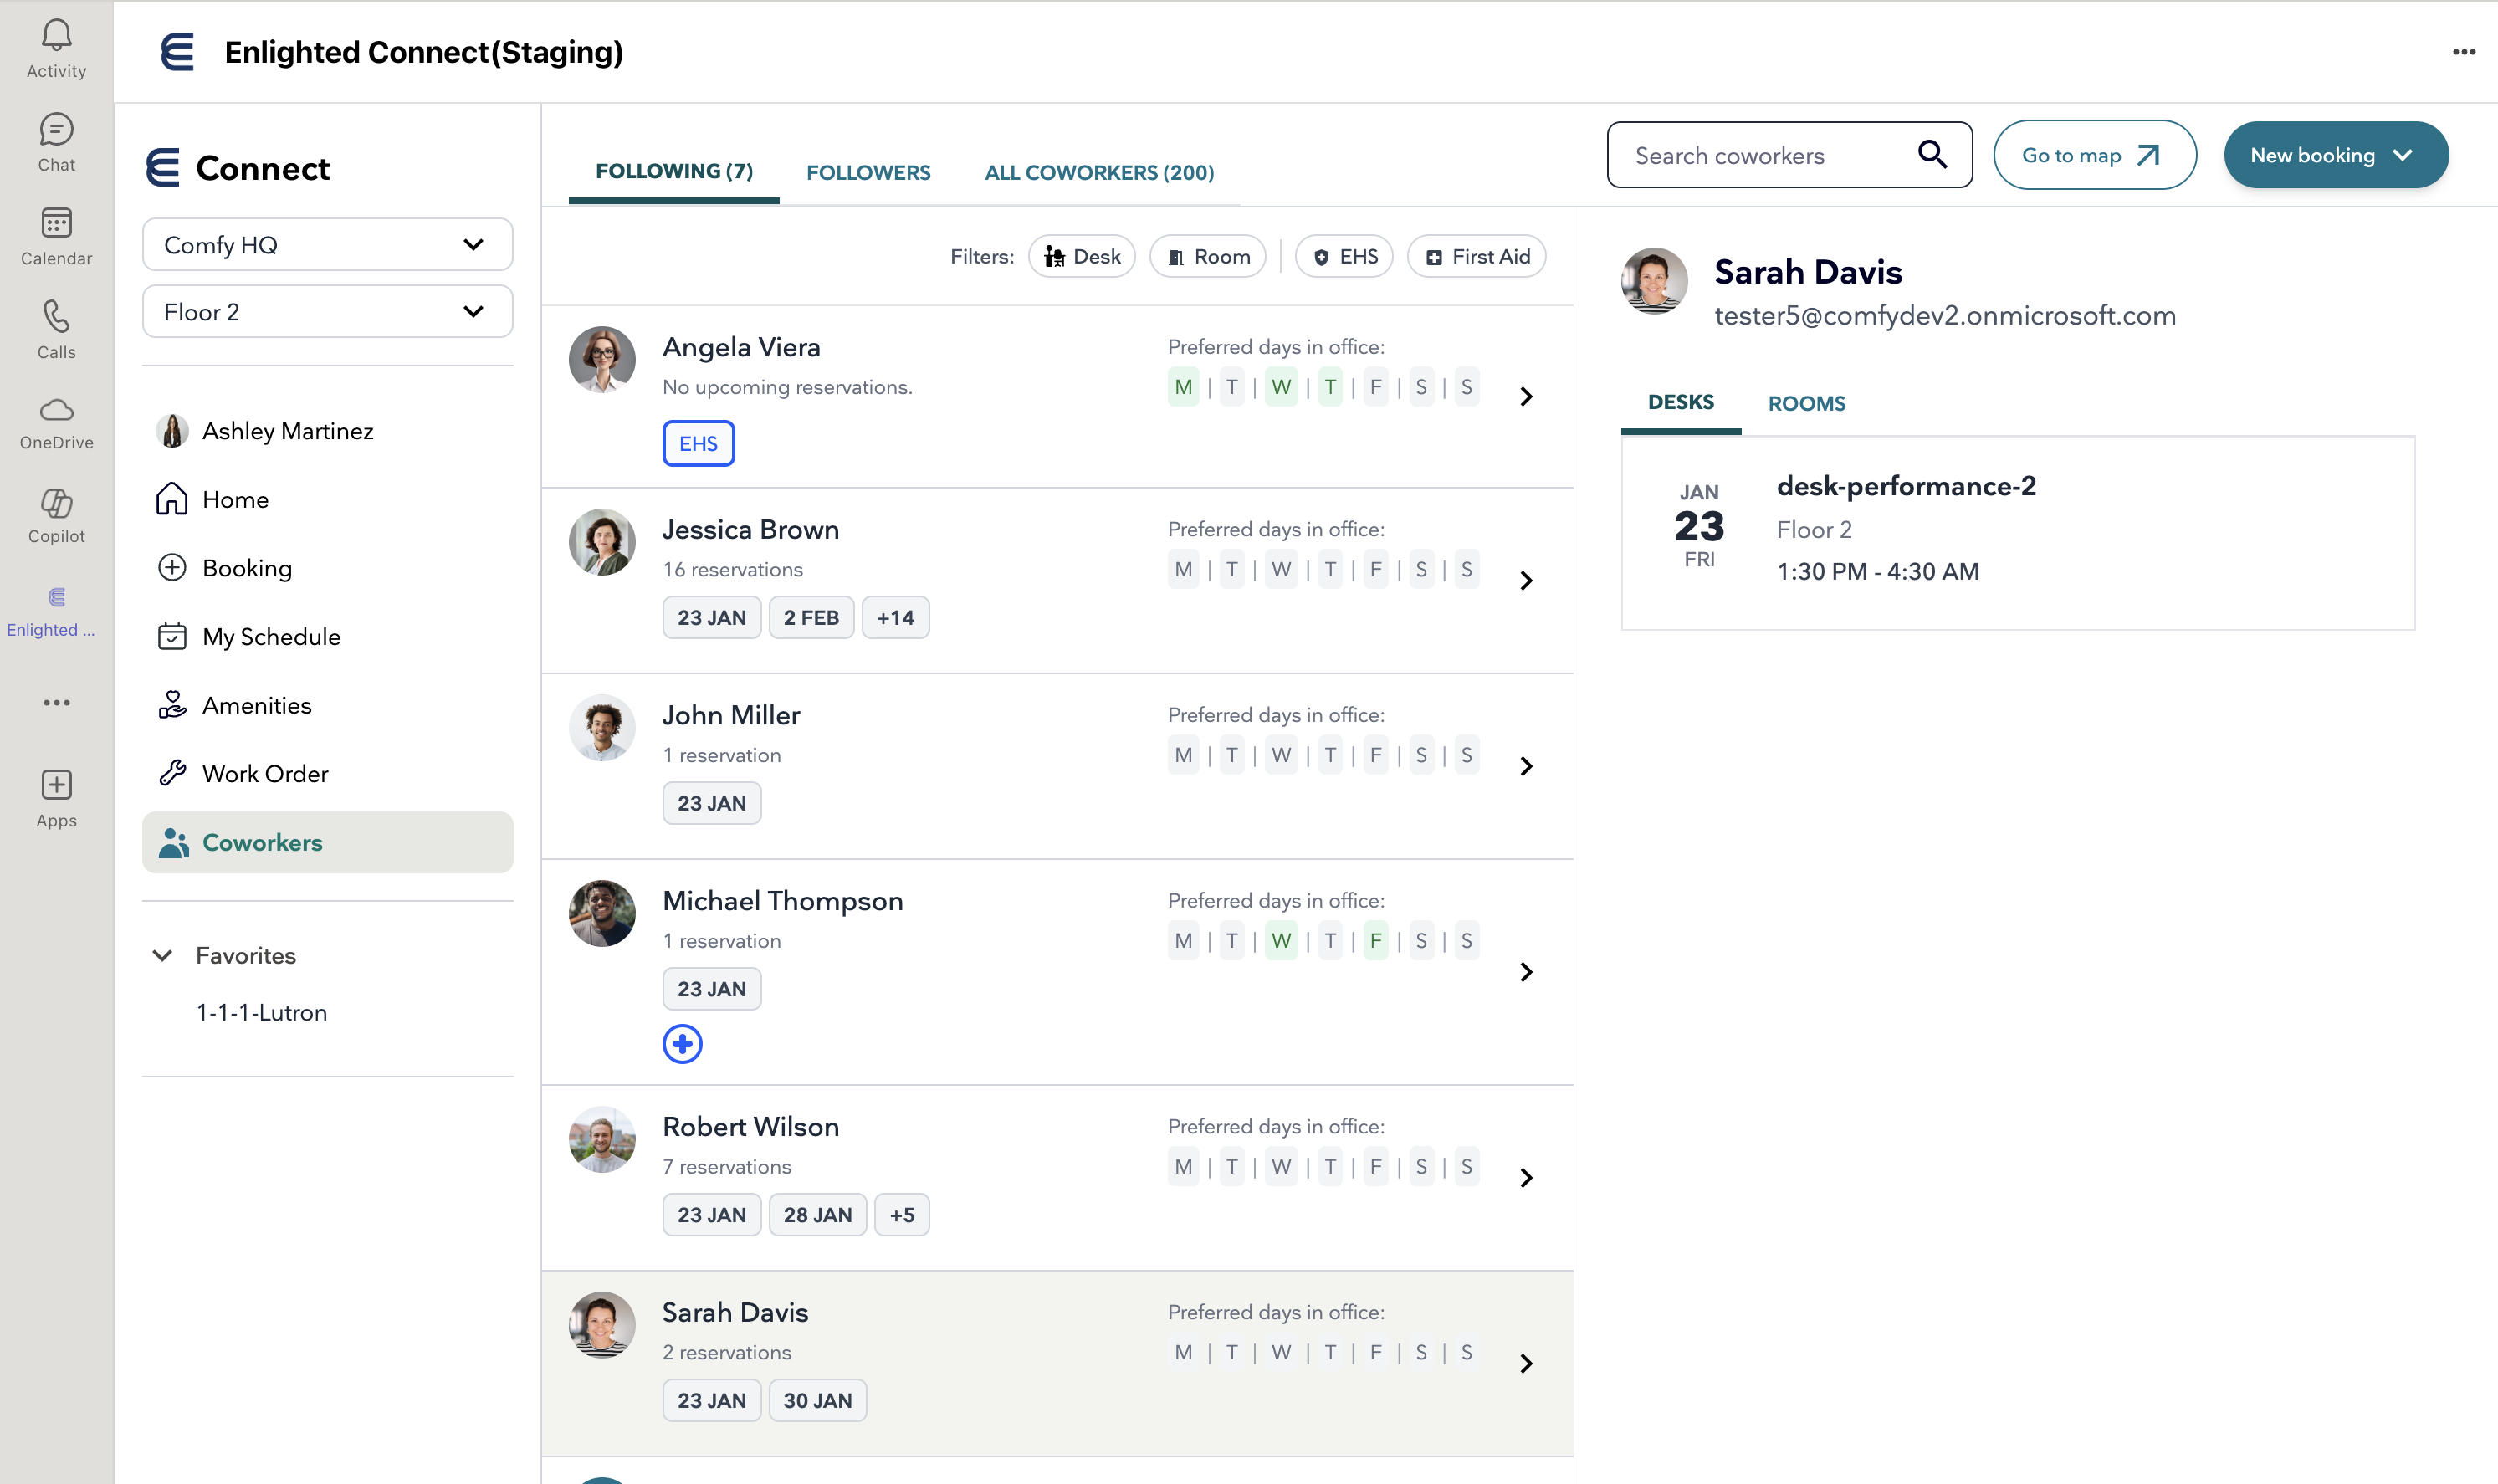Viewport: 2498px width, 1484px height.
Task: Select the Following (7) tab
Action: 674,171
